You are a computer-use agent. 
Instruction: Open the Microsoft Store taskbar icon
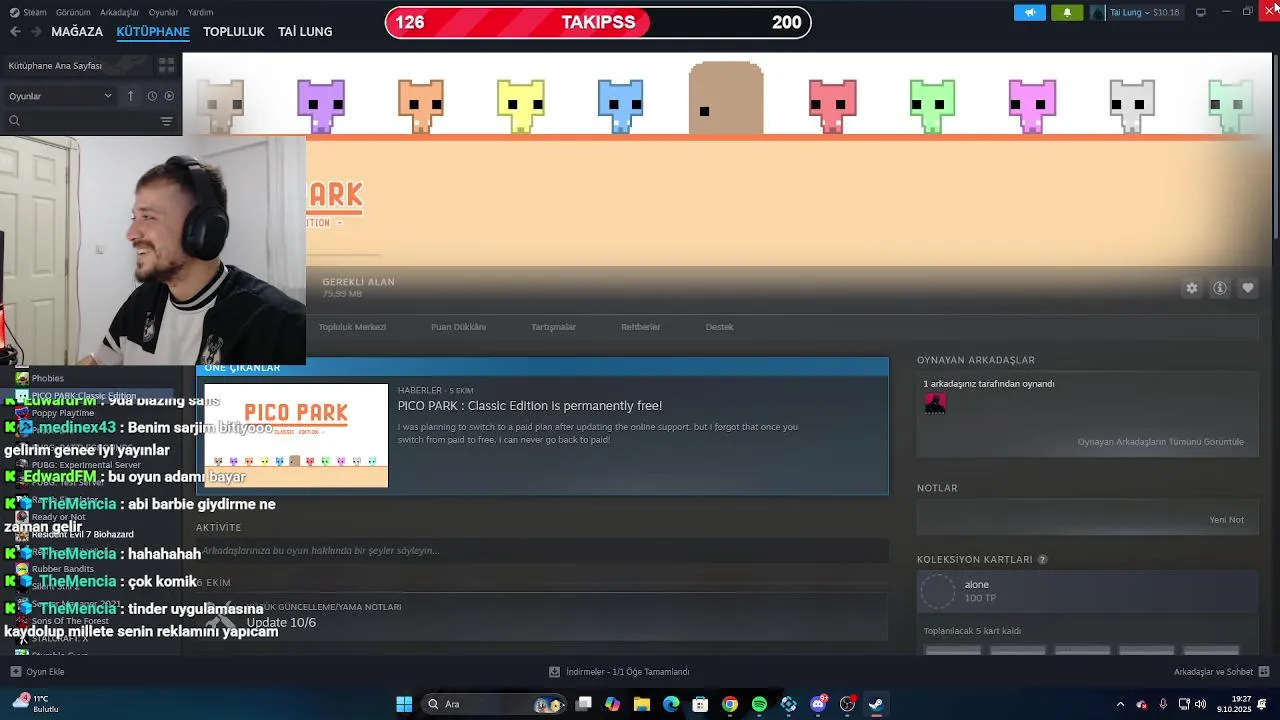tap(700, 704)
